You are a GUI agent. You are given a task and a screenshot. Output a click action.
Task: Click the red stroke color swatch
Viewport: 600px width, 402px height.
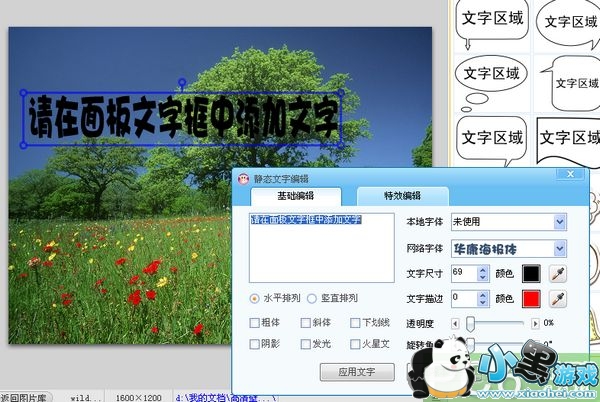point(532,299)
